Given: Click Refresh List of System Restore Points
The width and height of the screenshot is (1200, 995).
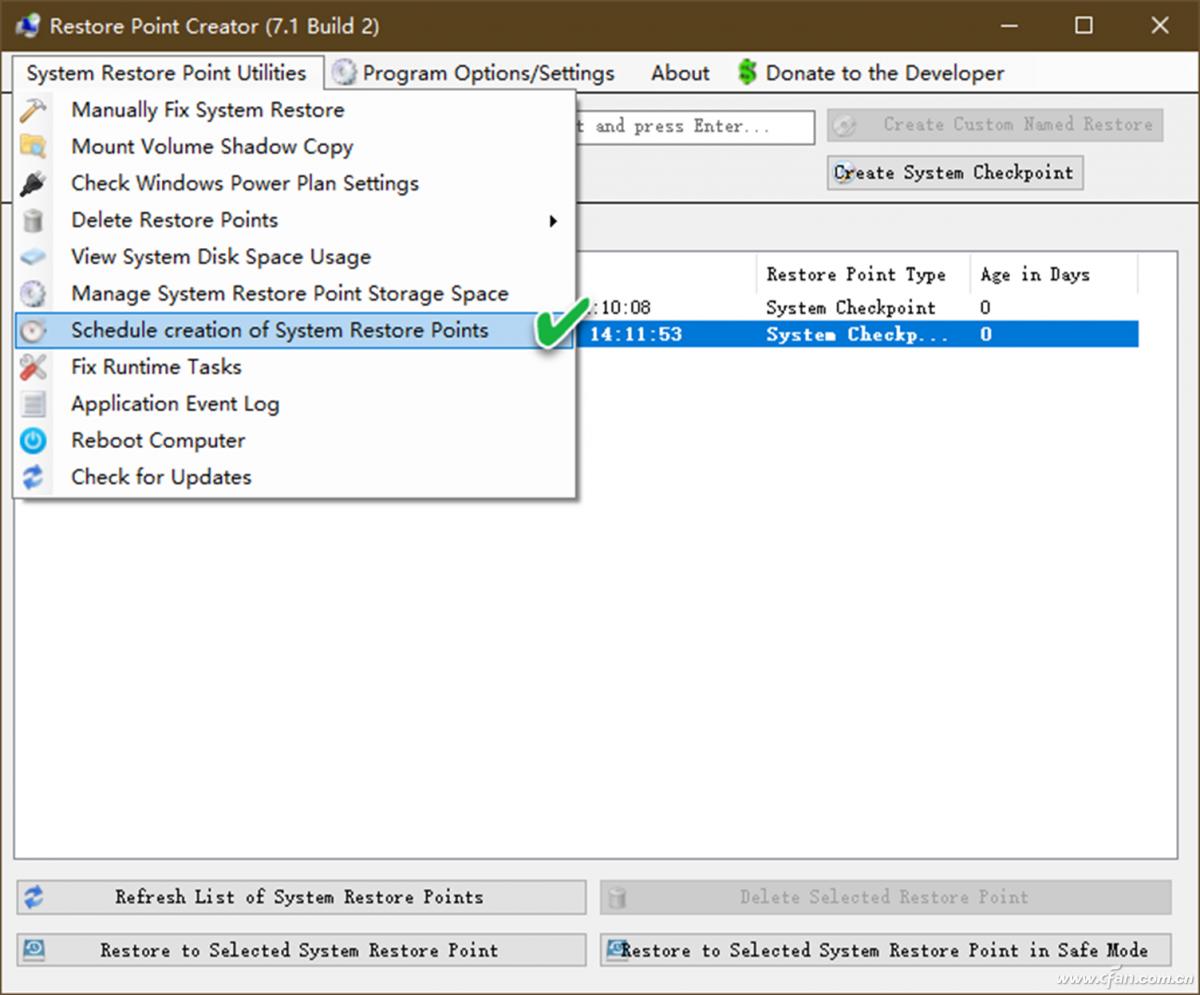Looking at the screenshot, I should [x=300, y=897].
